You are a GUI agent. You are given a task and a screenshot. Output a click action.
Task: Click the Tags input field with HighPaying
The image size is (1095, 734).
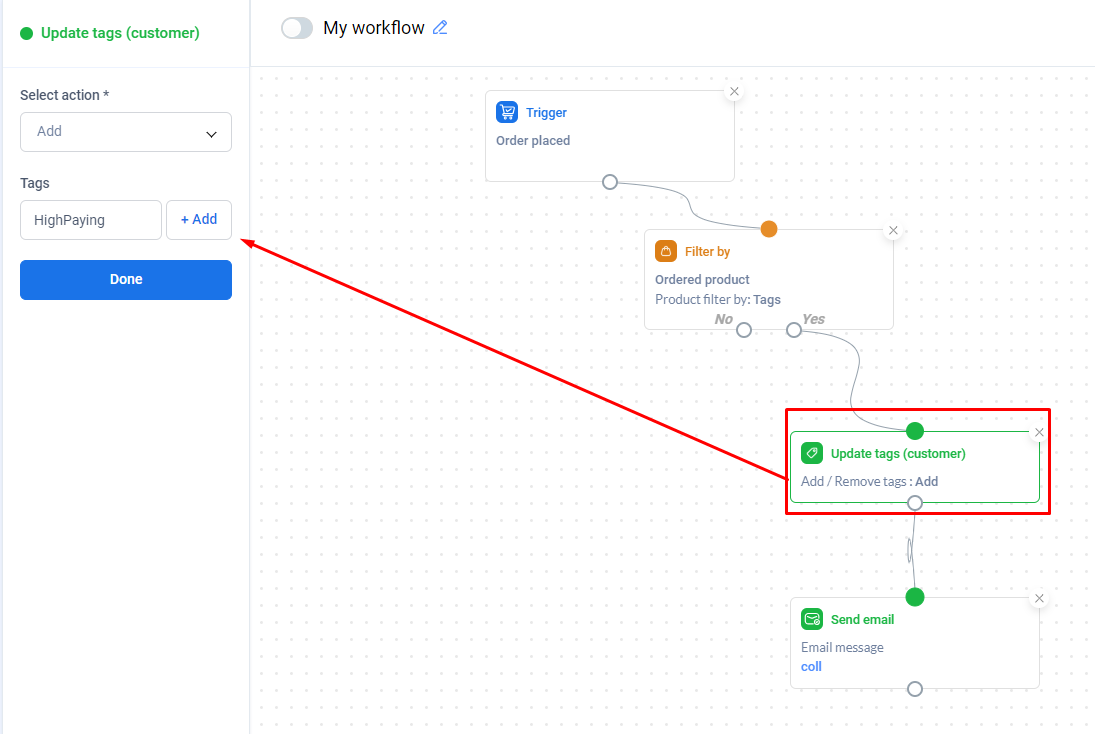click(91, 220)
